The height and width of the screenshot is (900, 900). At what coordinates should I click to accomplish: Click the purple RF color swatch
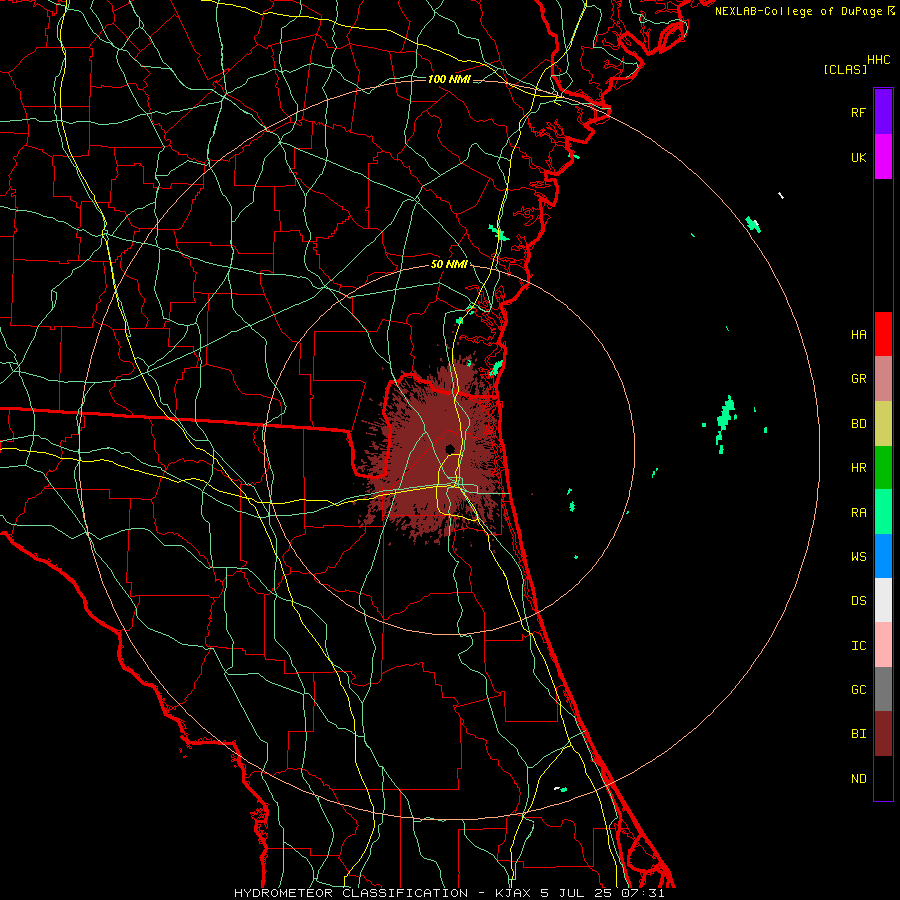click(x=883, y=112)
